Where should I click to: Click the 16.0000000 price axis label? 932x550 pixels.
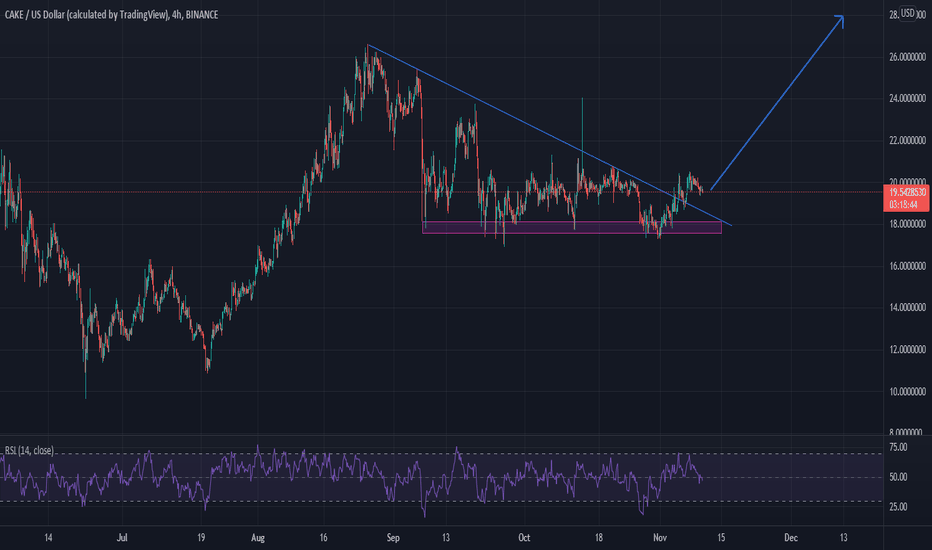pos(907,266)
